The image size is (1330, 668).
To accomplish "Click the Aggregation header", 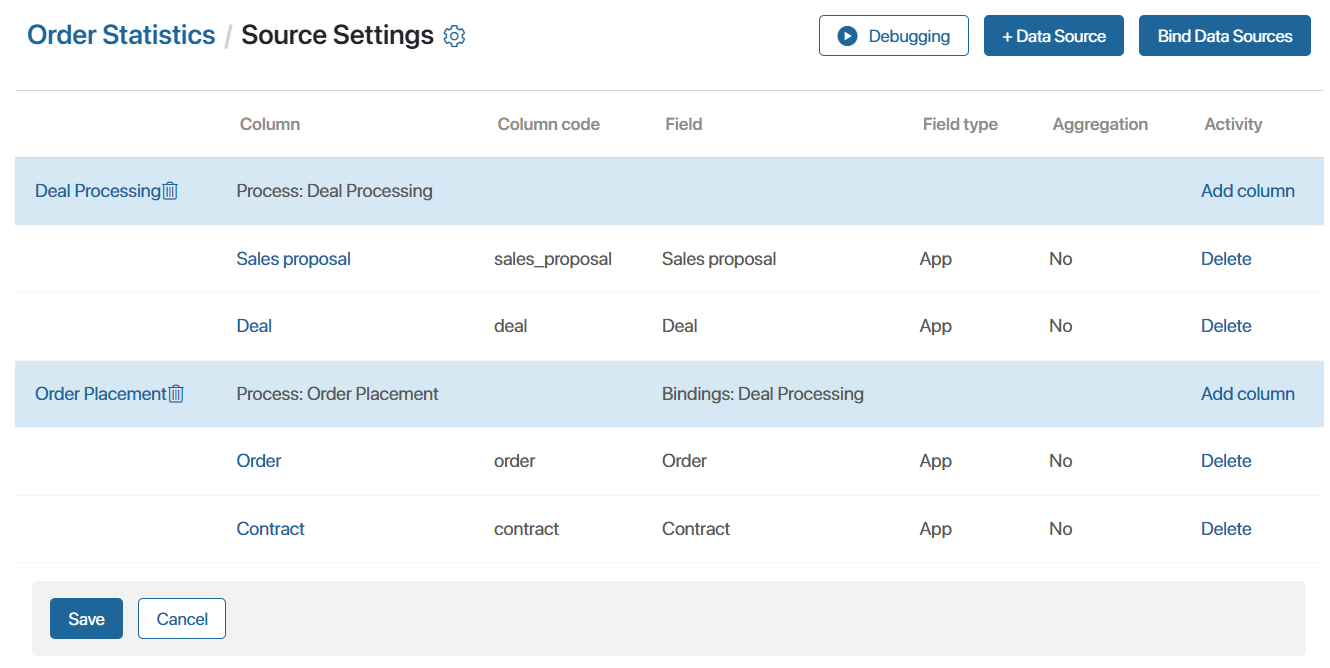I will coord(1100,125).
